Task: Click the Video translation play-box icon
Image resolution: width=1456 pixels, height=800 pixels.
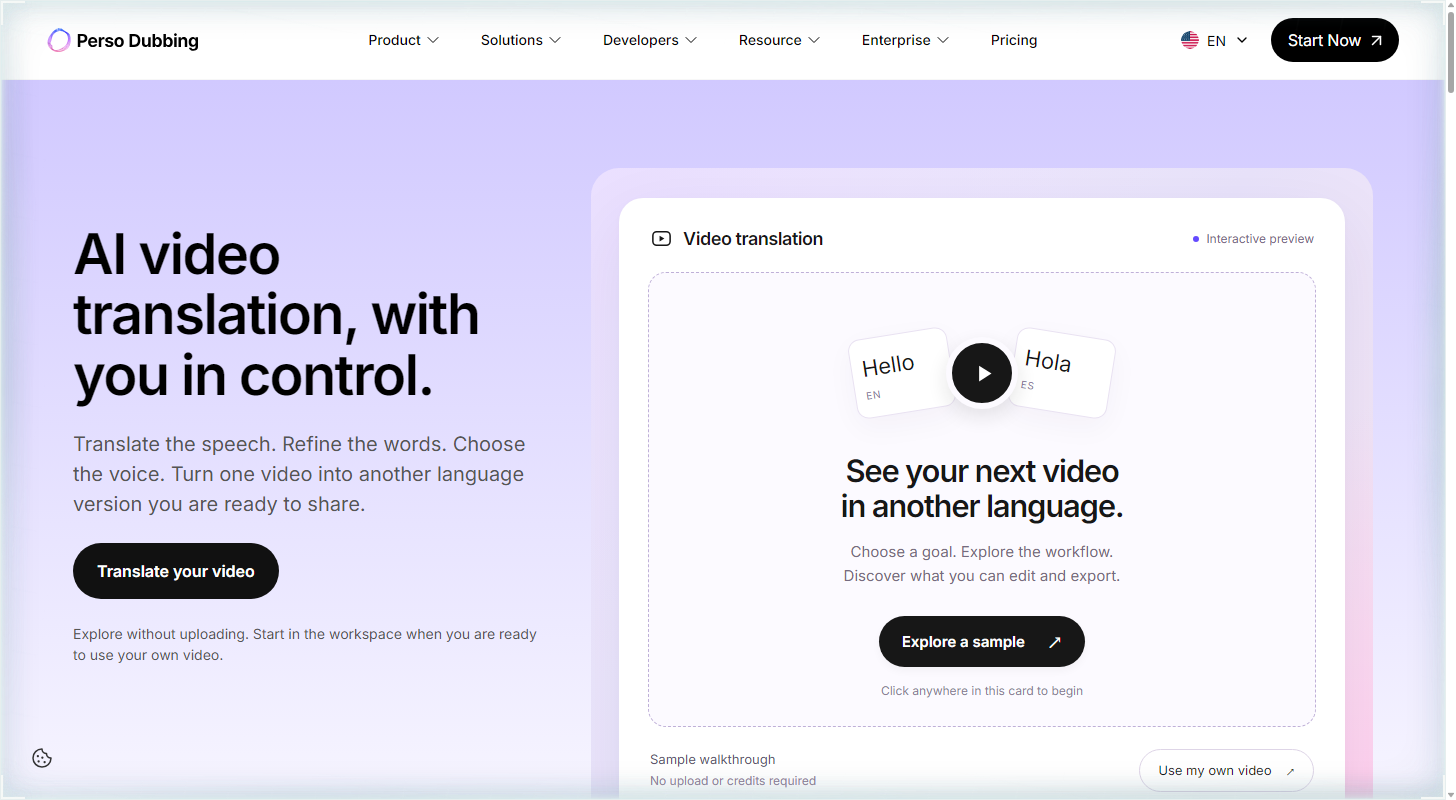Action: (x=661, y=239)
